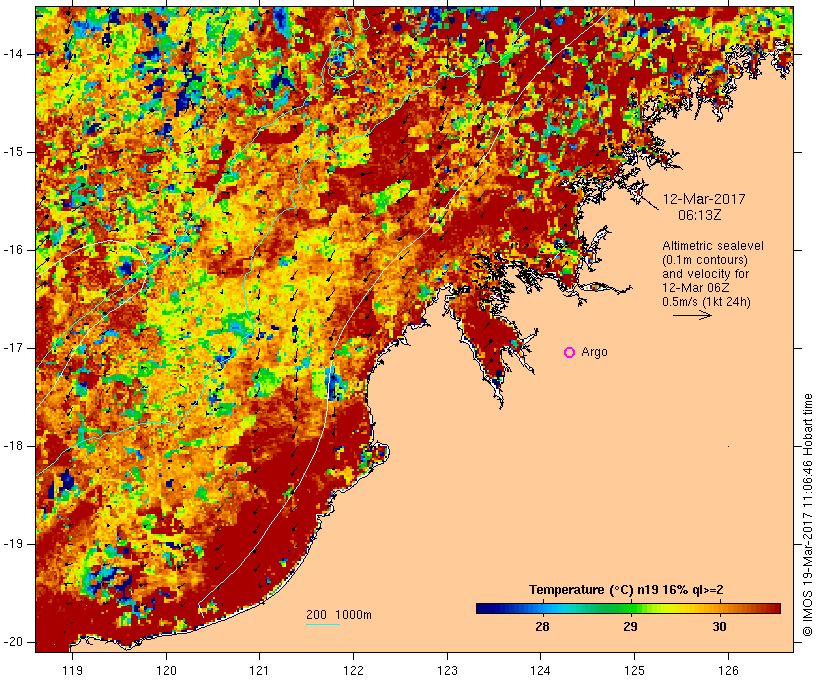The image size is (820, 680).
Task: Click longitude label 124
Action: click(x=540, y=671)
